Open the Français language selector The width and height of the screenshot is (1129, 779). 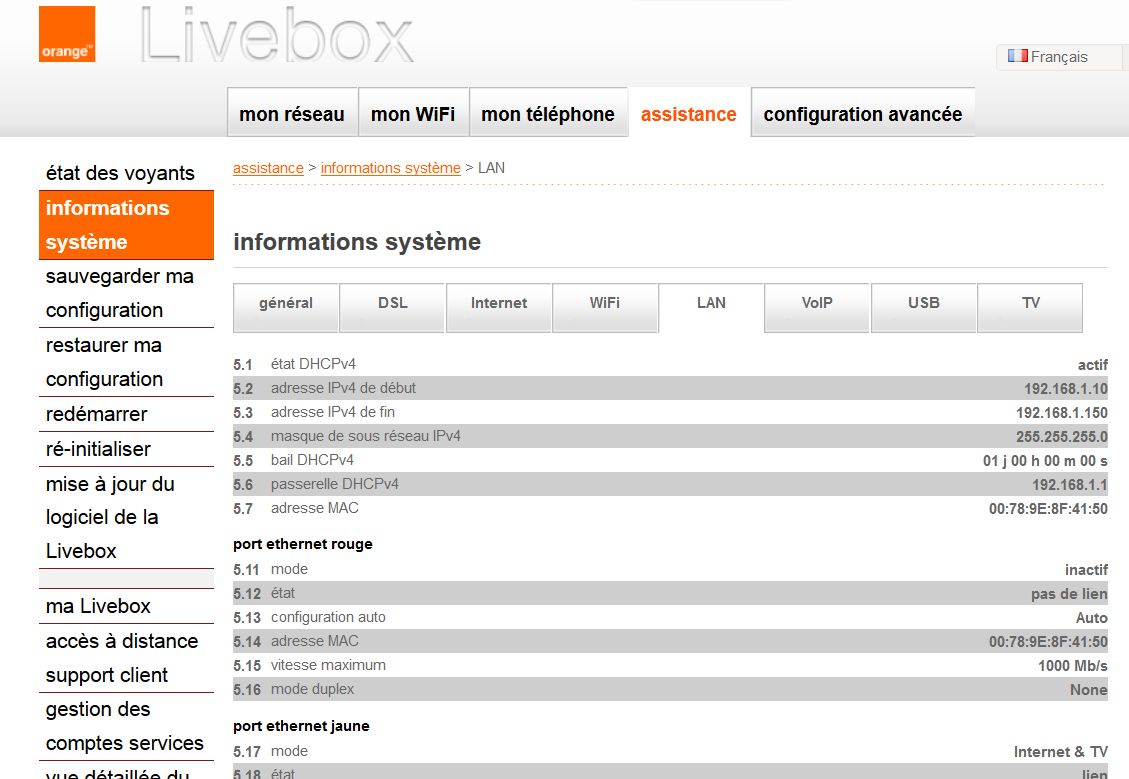[x=1058, y=57]
